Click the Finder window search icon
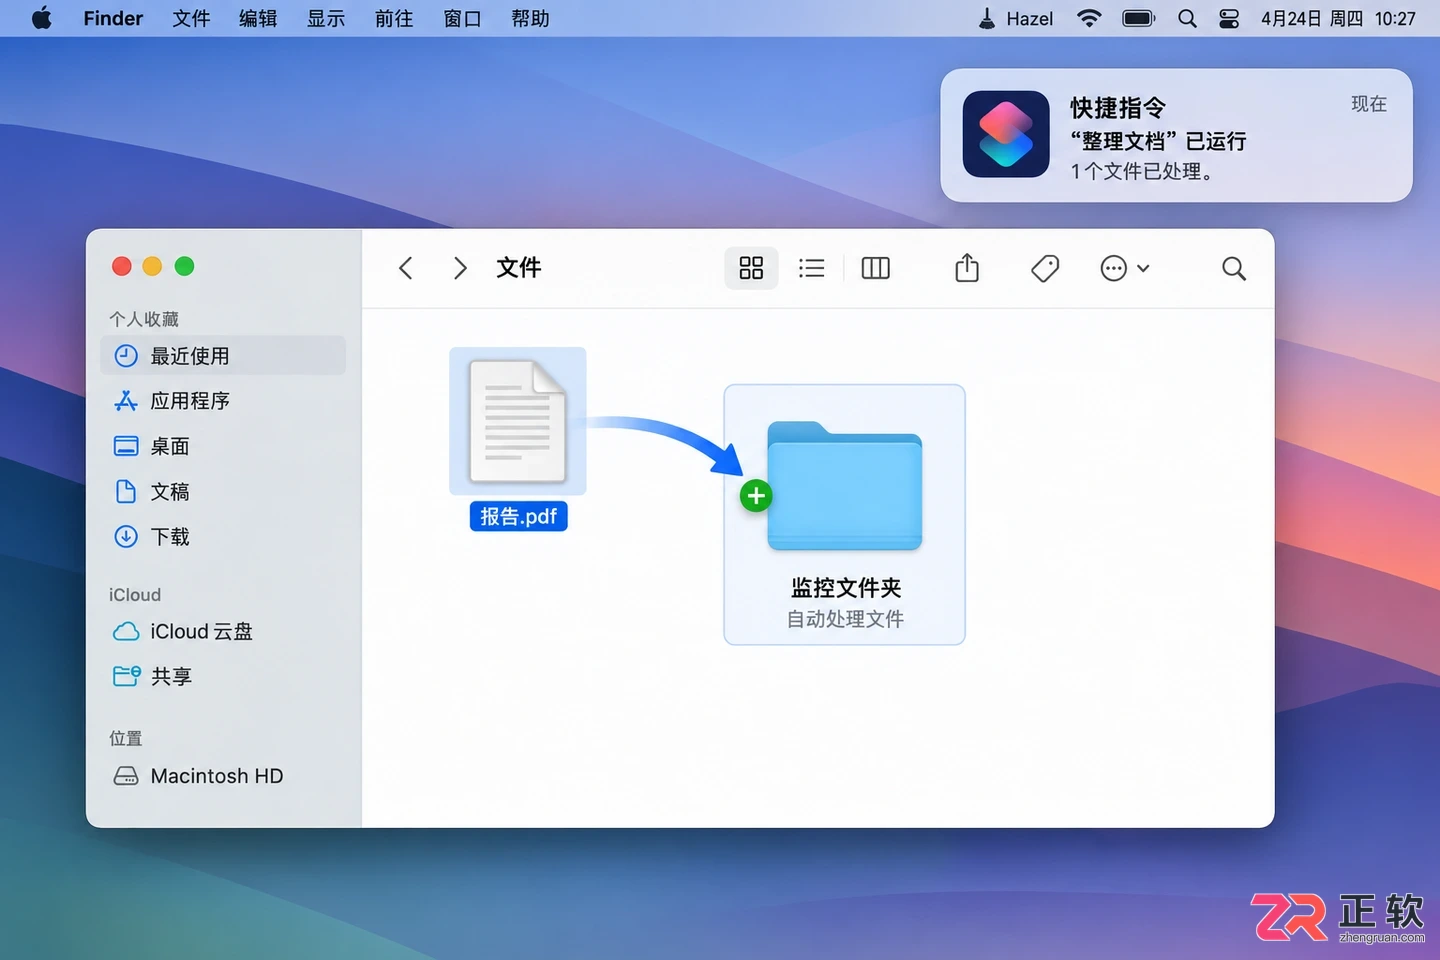Viewport: 1440px width, 960px height. pos(1234,268)
